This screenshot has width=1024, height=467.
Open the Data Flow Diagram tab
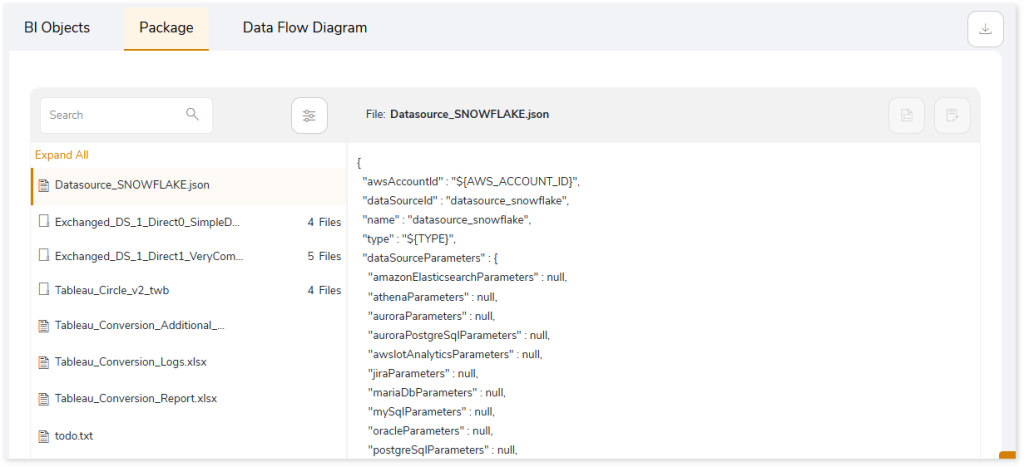click(305, 28)
